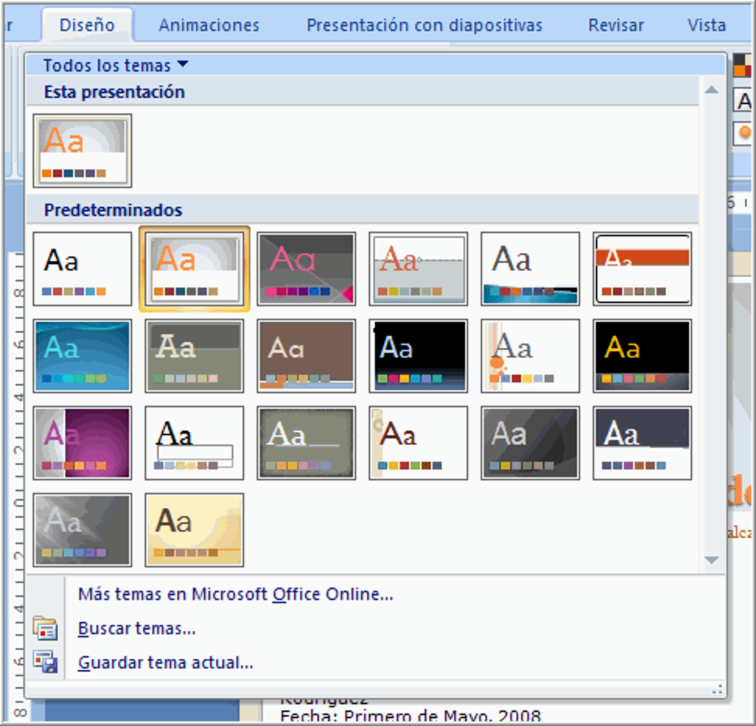Open the theme Colors button behind gallery
Screen dimensions: 756x726
(742, 66)
